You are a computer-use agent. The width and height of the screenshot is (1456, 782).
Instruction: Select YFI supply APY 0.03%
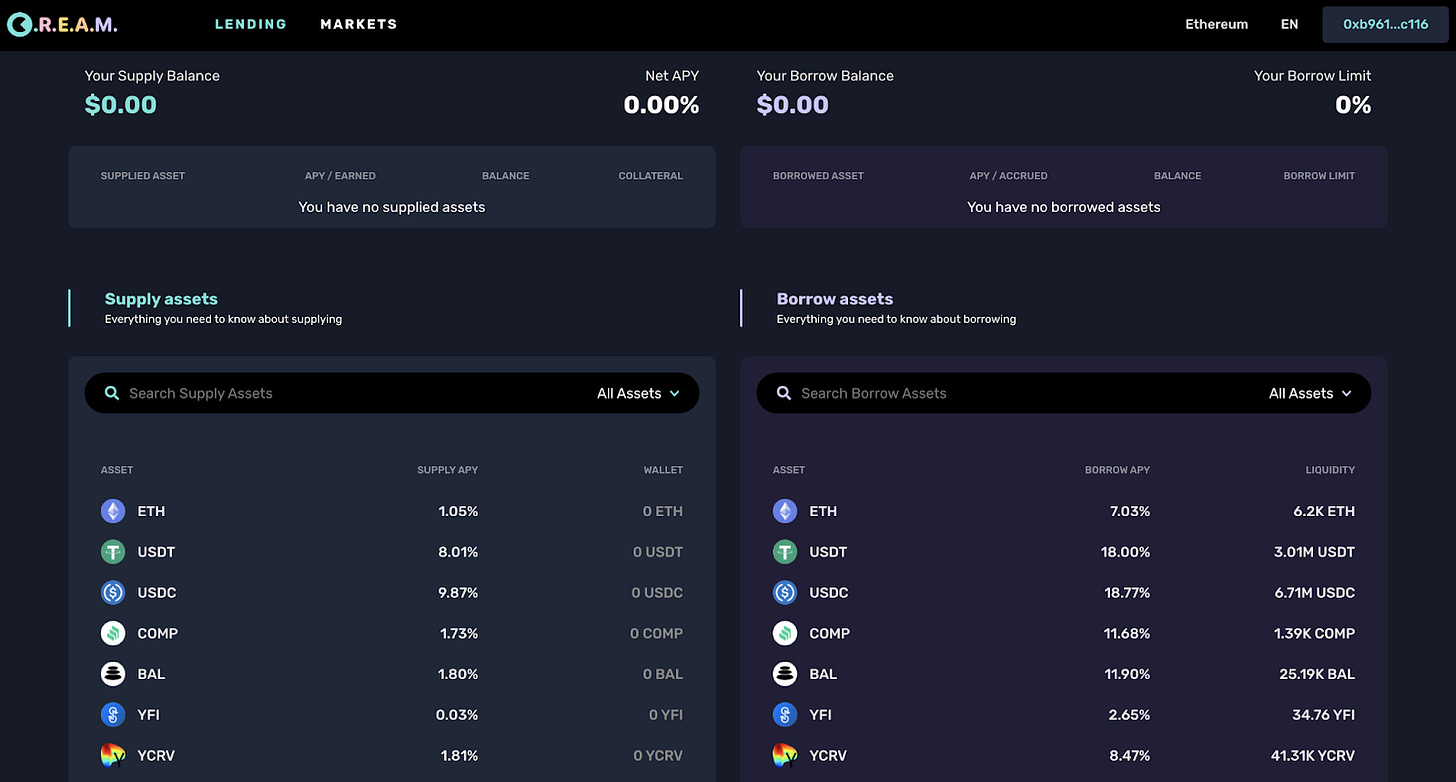[457, 715]
